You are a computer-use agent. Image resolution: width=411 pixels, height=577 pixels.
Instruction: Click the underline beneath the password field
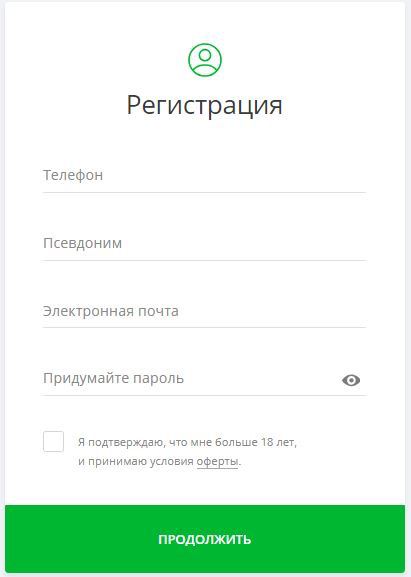click(204, 395)
